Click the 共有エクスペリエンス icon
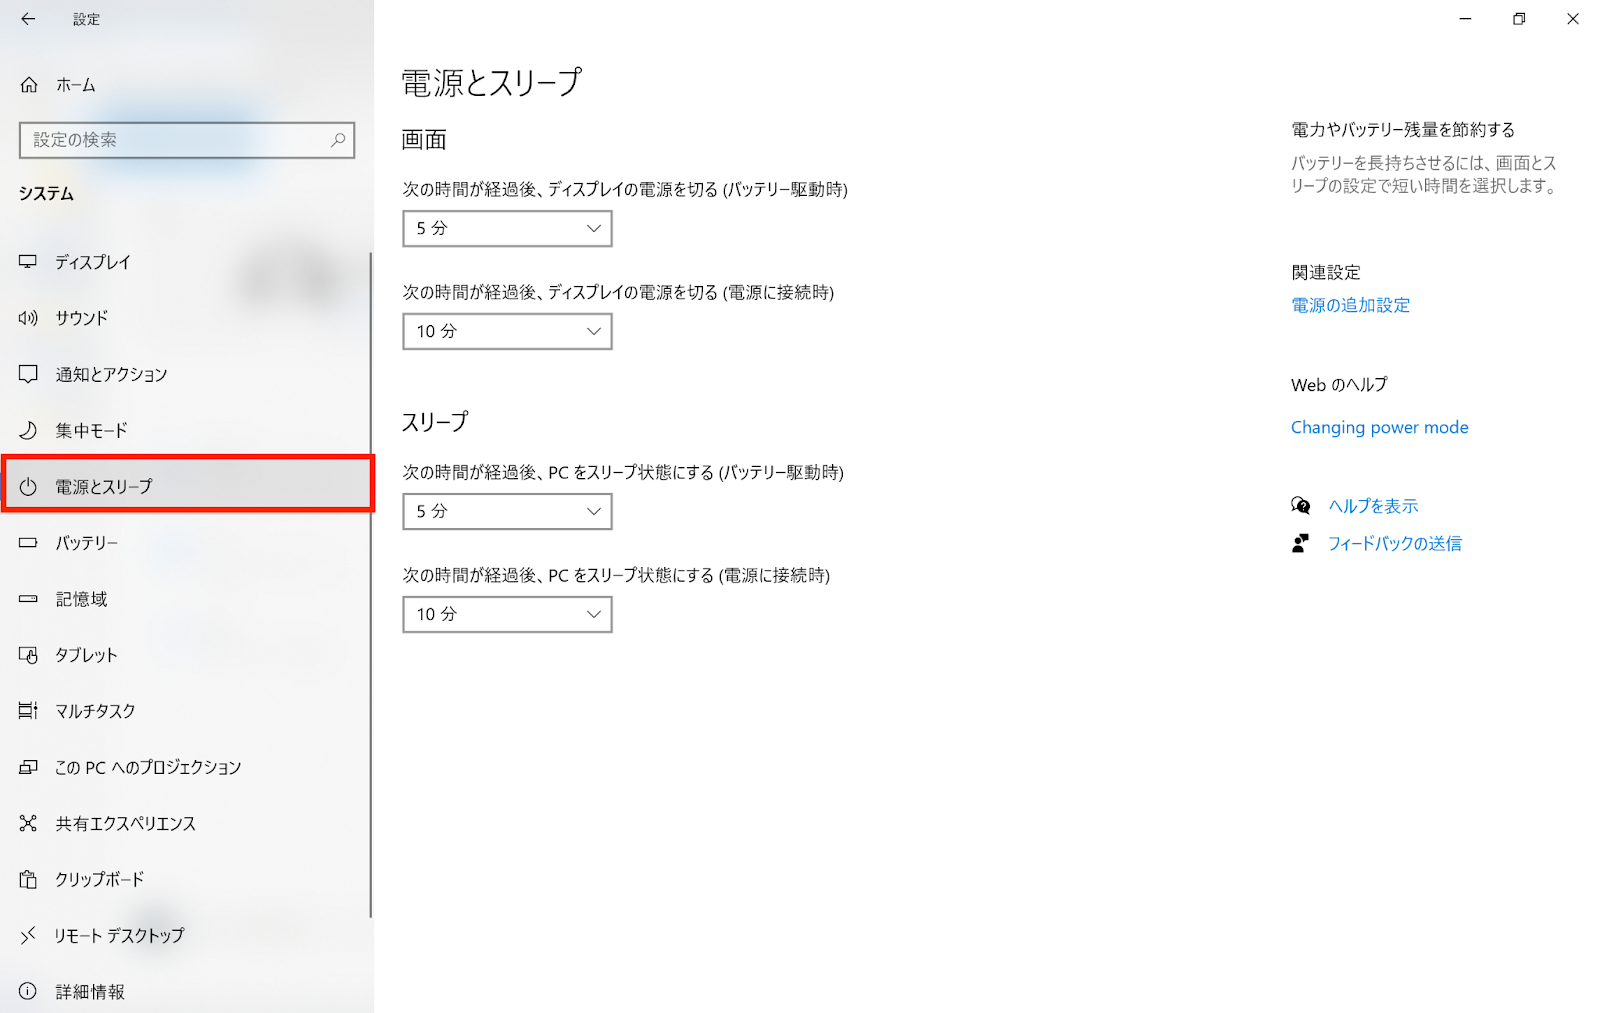 [x=28, y=823]
